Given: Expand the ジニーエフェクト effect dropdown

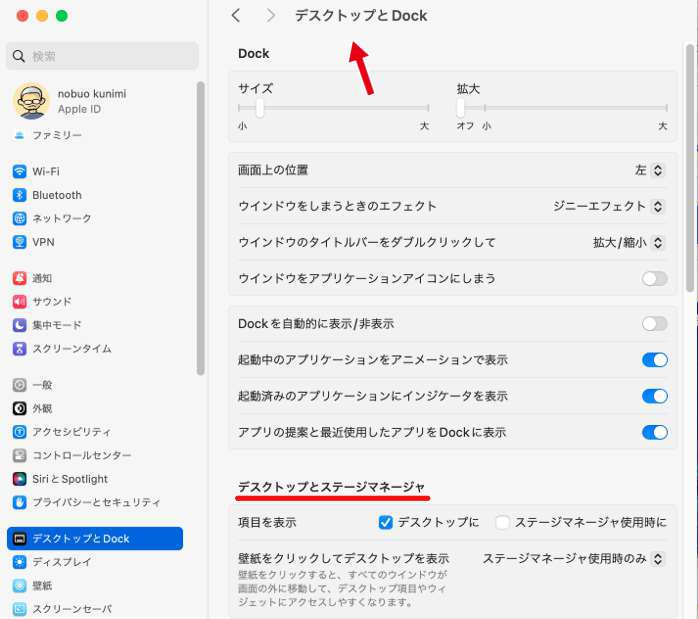Looking at the screenshot, I should coord(610,206).
